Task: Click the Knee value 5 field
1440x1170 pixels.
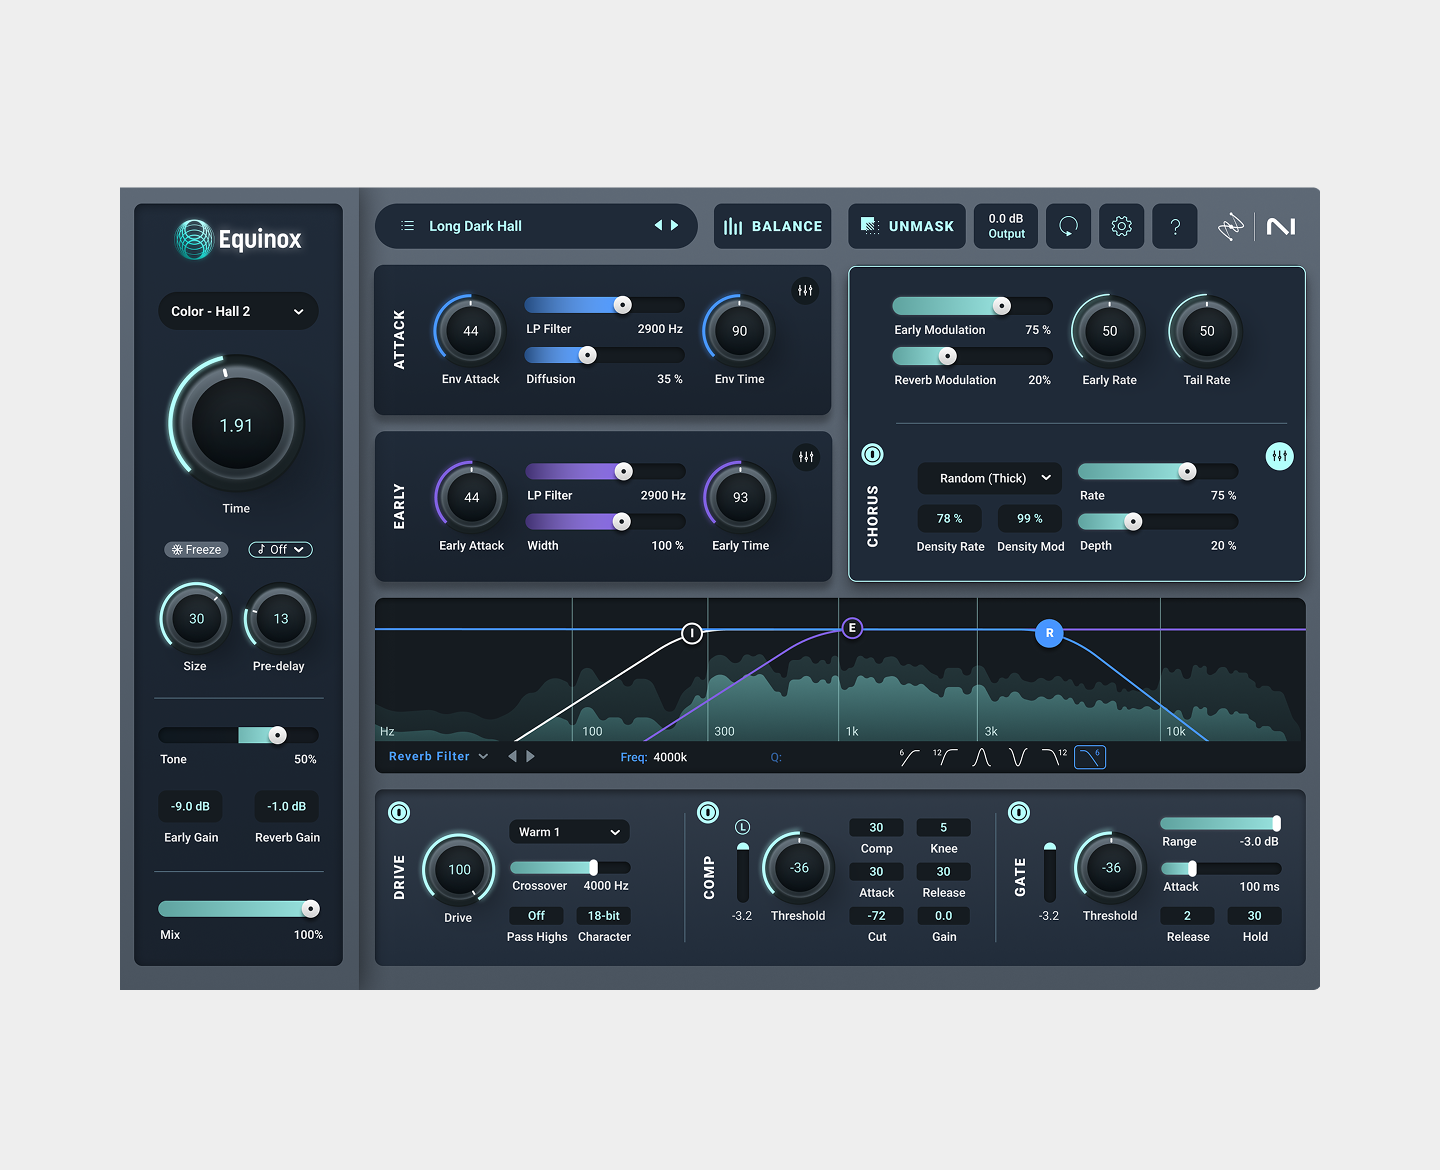Action: coord(943,828)
